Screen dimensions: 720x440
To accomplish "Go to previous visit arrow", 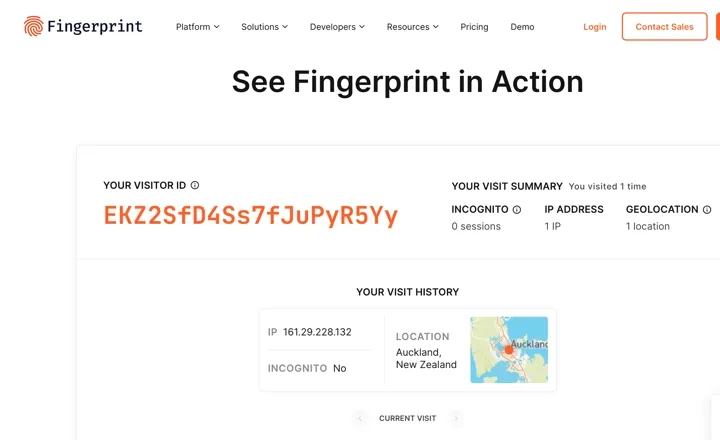I will pos(360,418).
